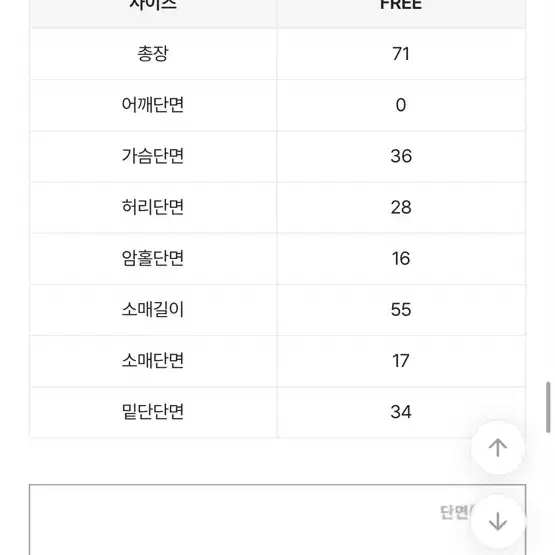Select the 가슴단면 row label
The width and height of the screenshot is (555, 555).
tap(153, 156)
